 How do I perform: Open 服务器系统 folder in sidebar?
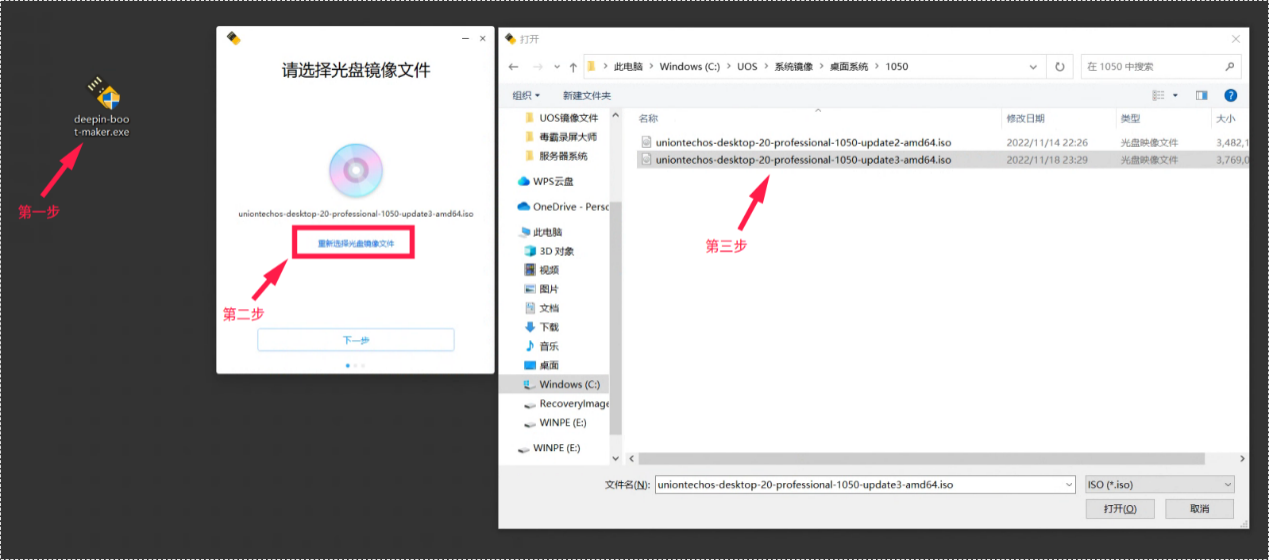[563, 156]
